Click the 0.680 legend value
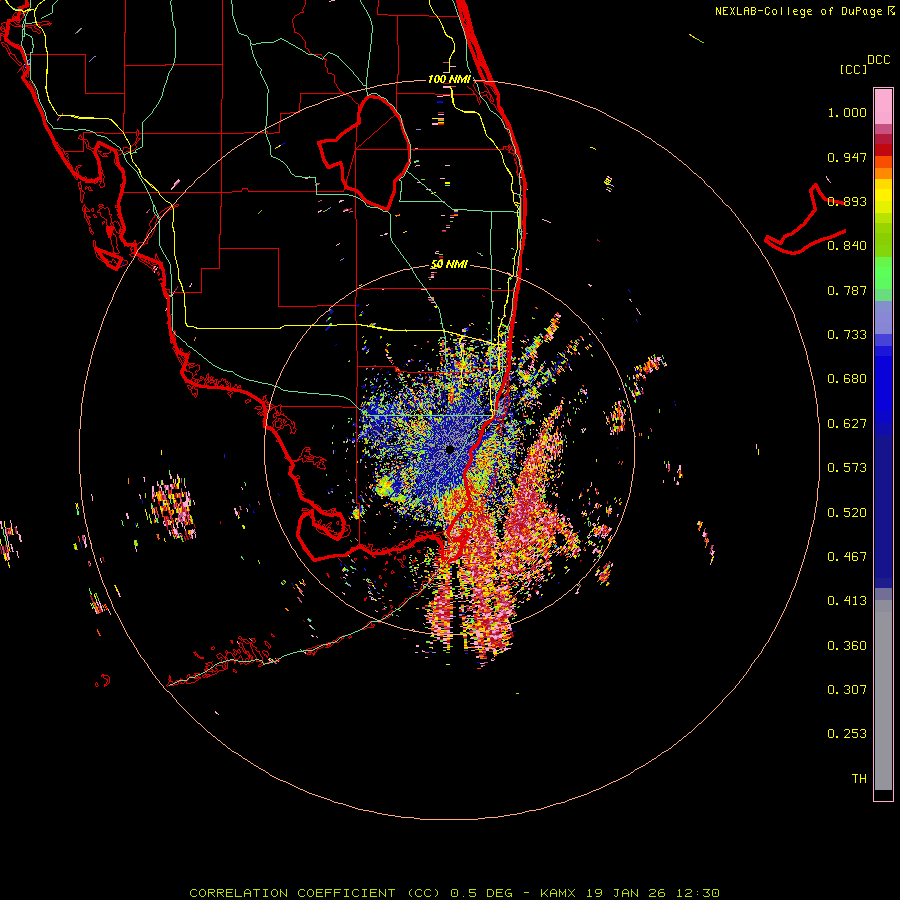Screen dimensions: 900x900 point(847,379)
